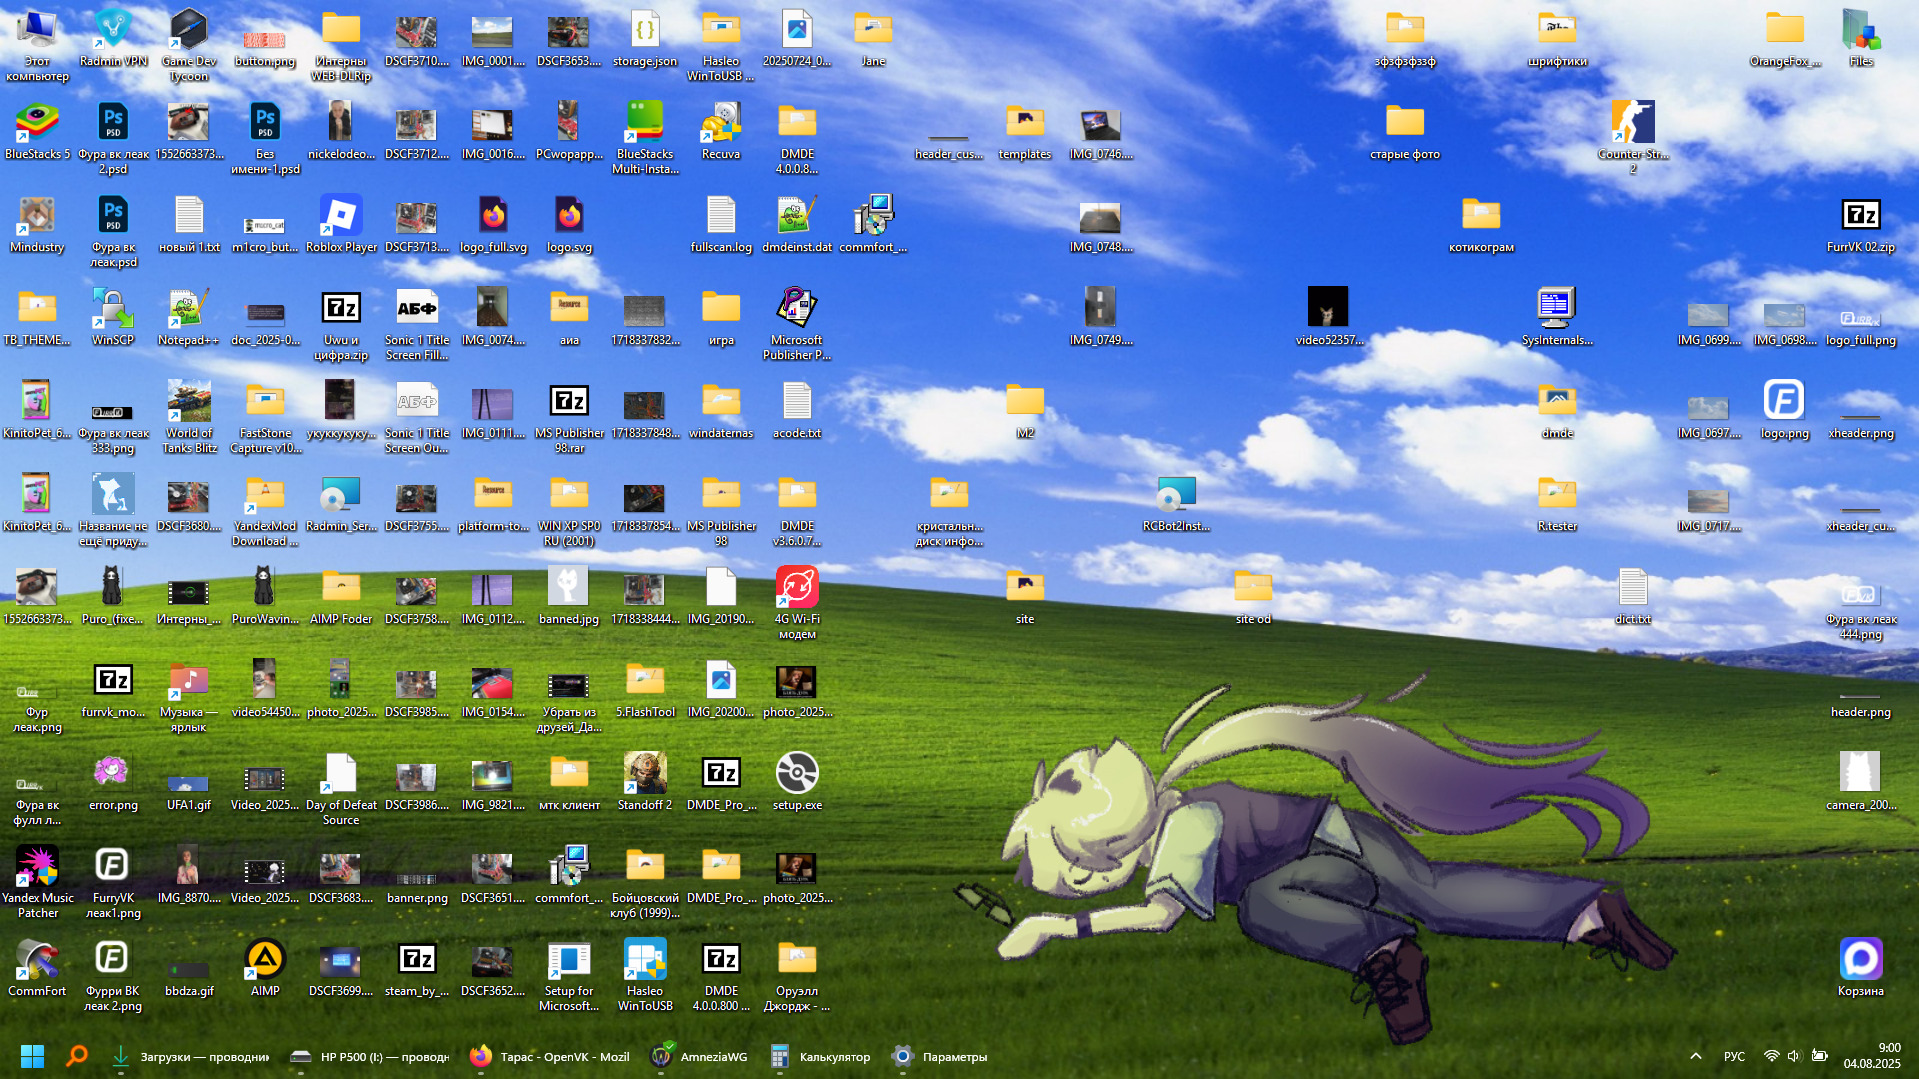Select the Recuva shortcut
The width and height of the screenshot is (1919, 1079).
click(x=721, y=131)
